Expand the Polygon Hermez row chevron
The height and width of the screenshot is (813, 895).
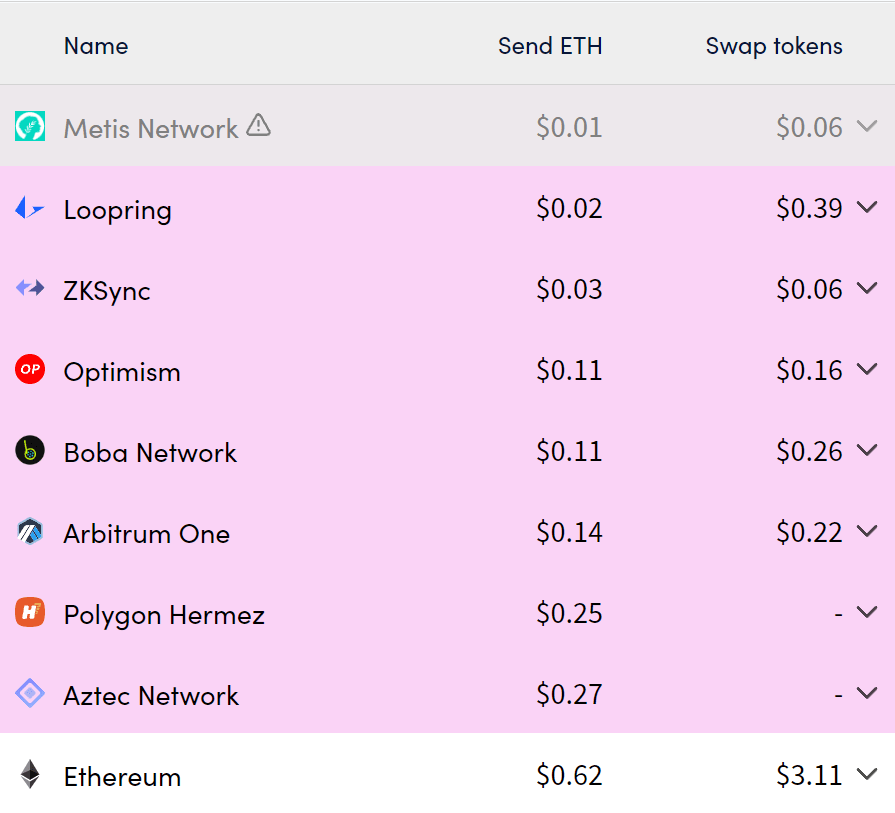[x=867, y=613]
